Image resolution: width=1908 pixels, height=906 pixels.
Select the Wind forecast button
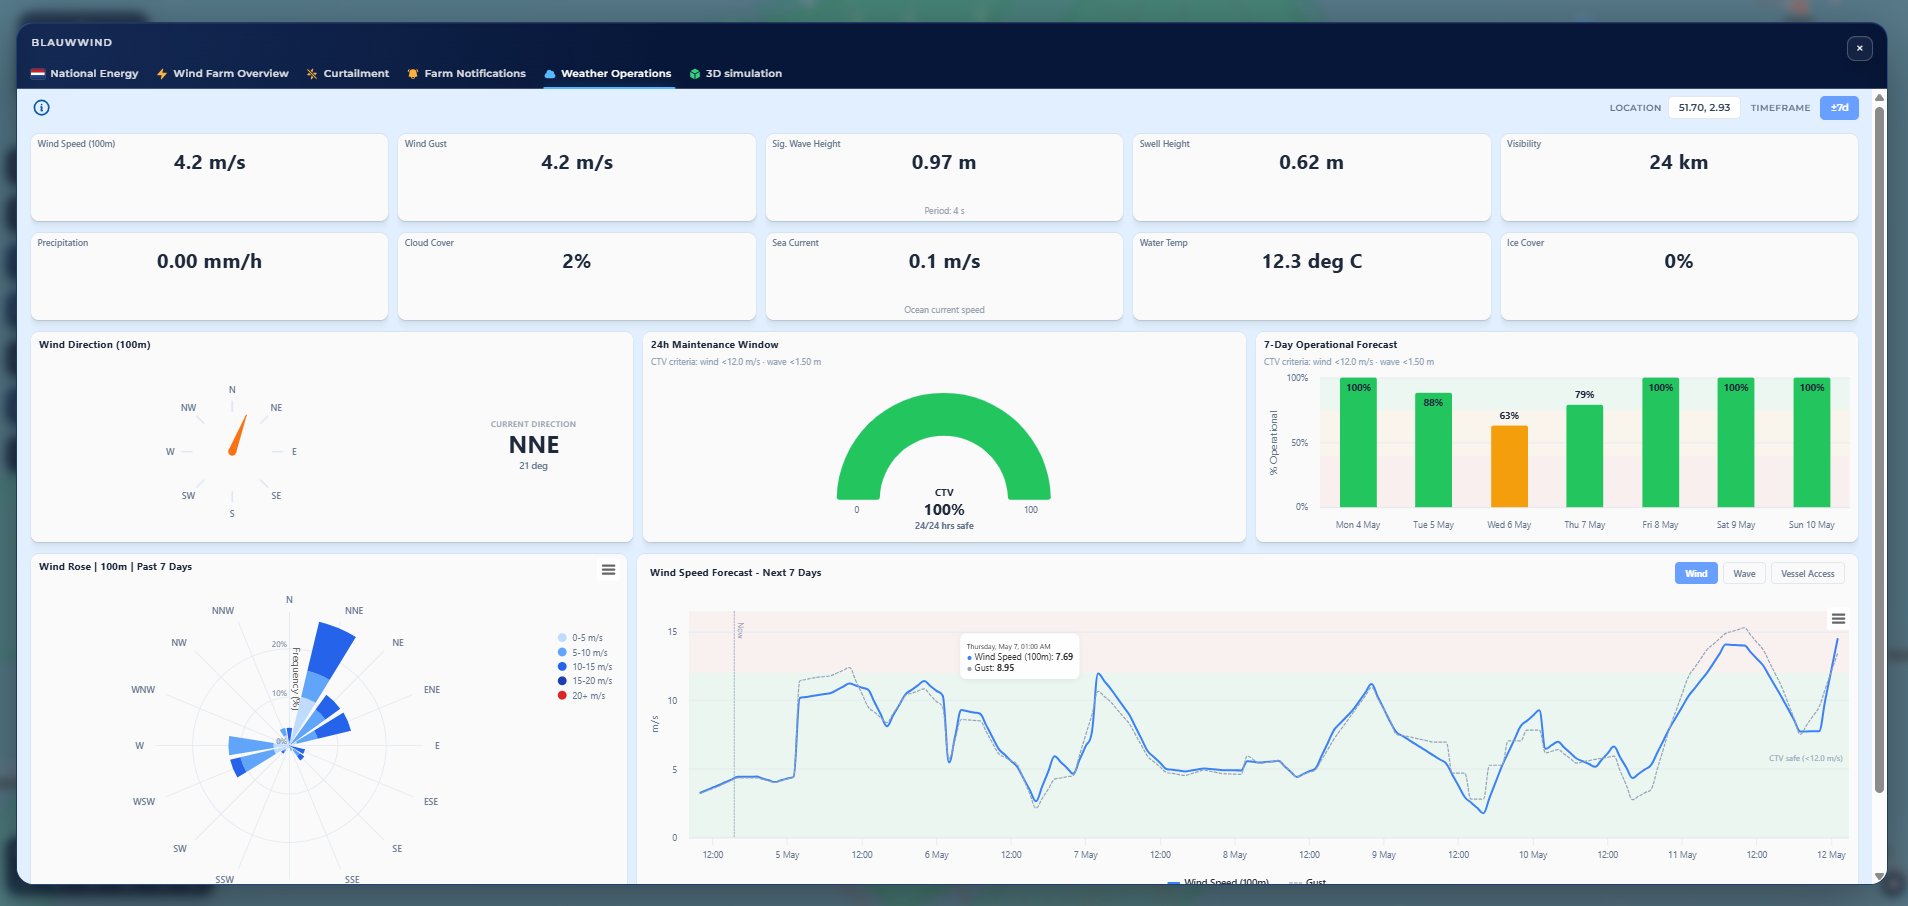point(1696,574)
